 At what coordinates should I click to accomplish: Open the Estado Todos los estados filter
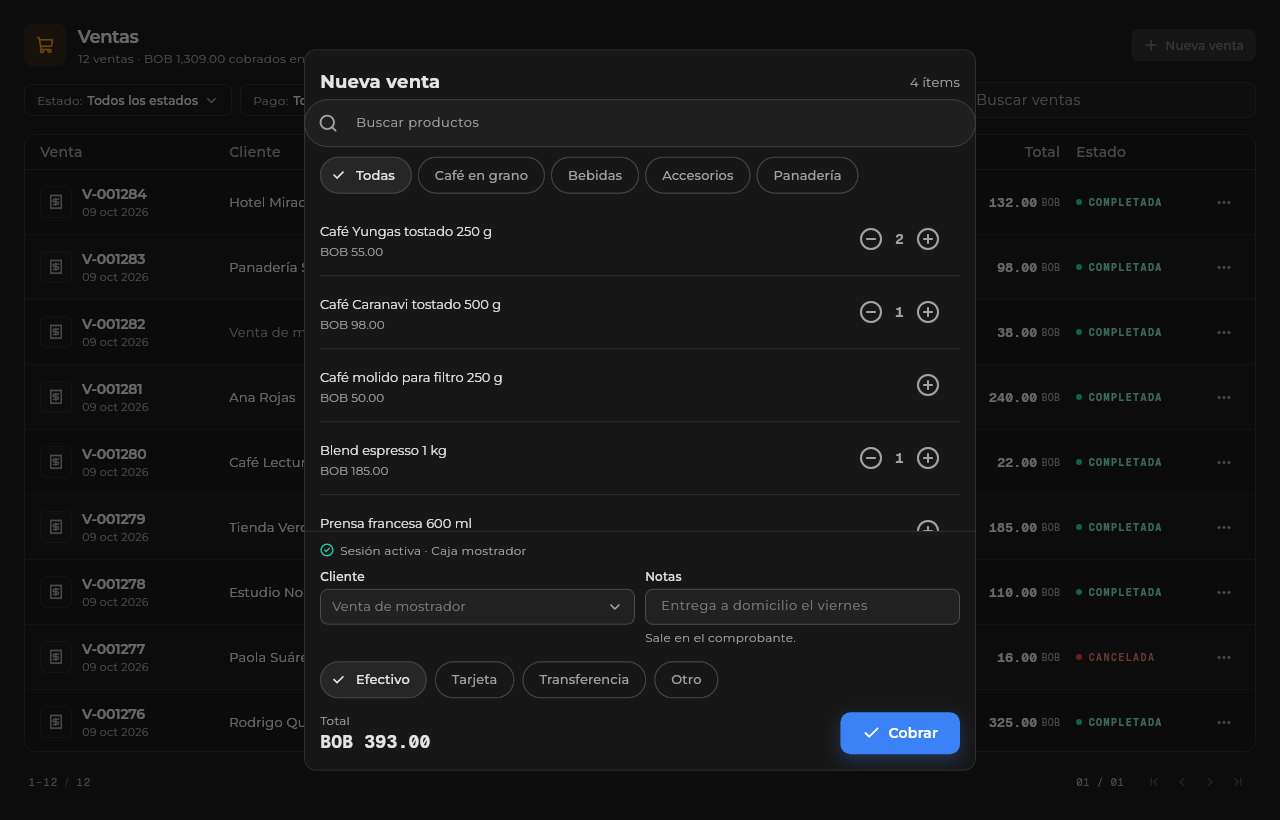(x=128, y=100)
